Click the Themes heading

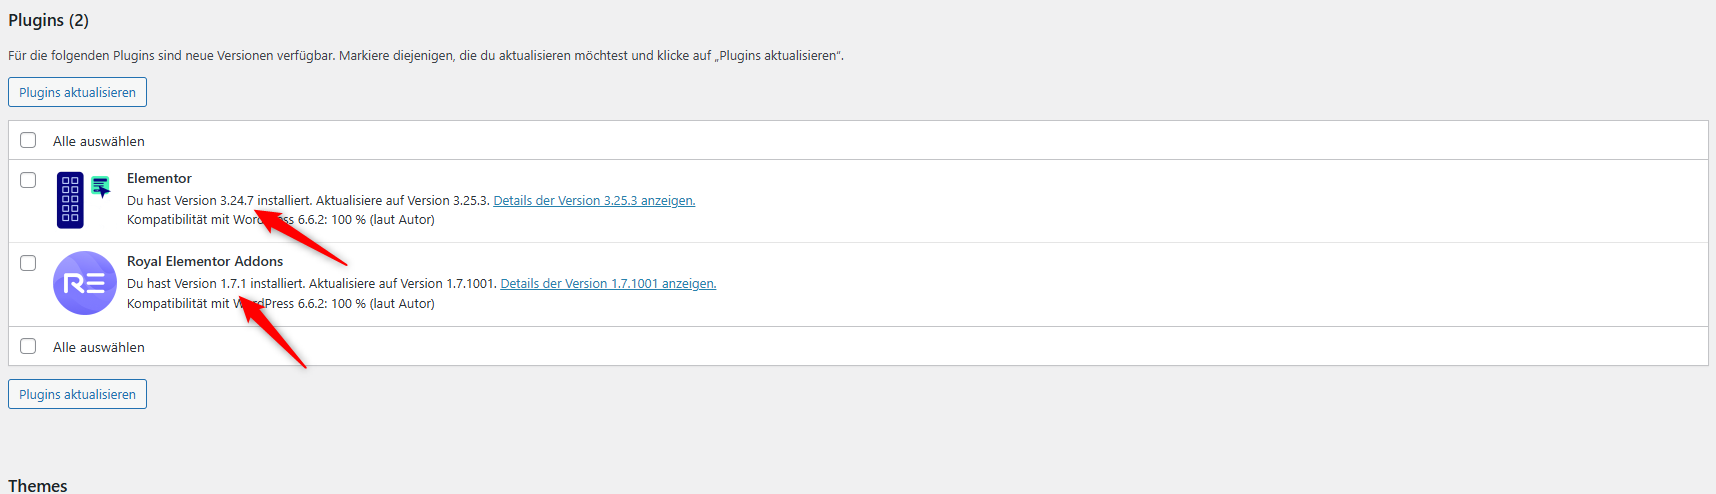click(38, 485)
